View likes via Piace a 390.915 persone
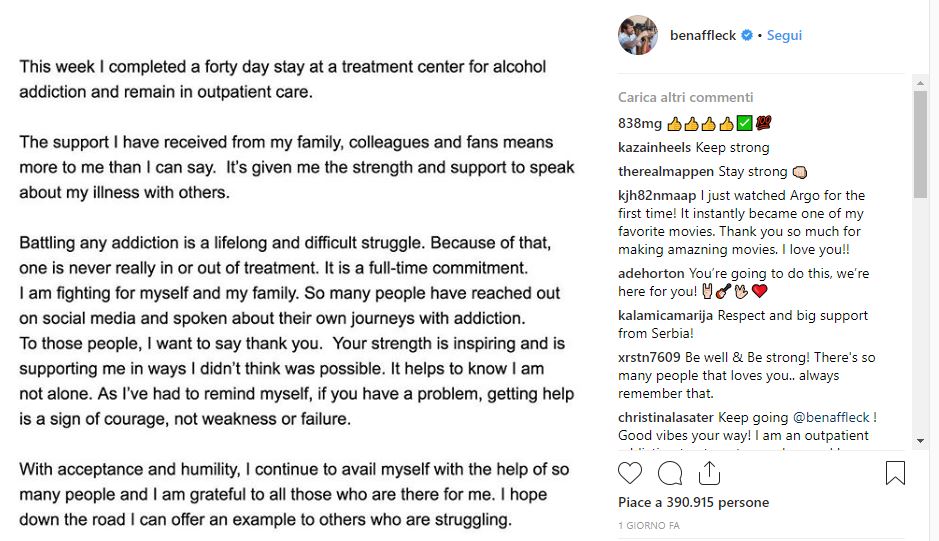939x541 pixels. [x=693, y=502]
